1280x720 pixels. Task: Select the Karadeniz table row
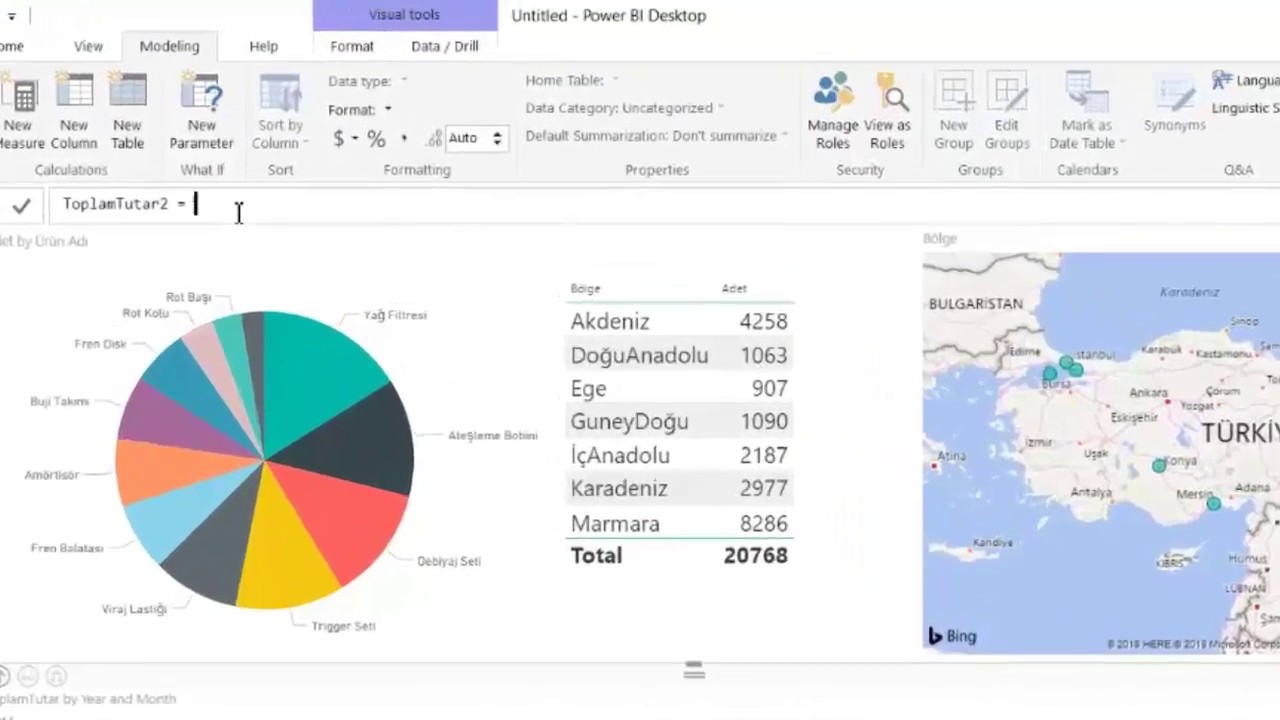tap(679, 488)
